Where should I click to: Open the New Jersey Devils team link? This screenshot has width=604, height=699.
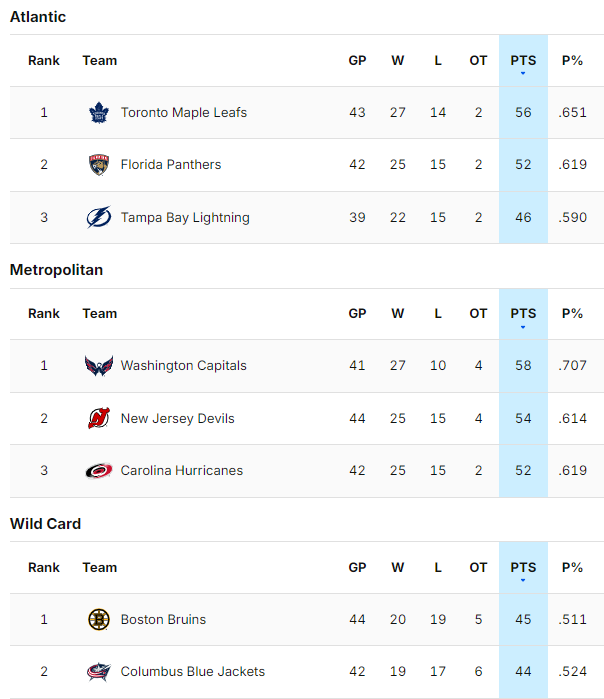tap(177, 419)
